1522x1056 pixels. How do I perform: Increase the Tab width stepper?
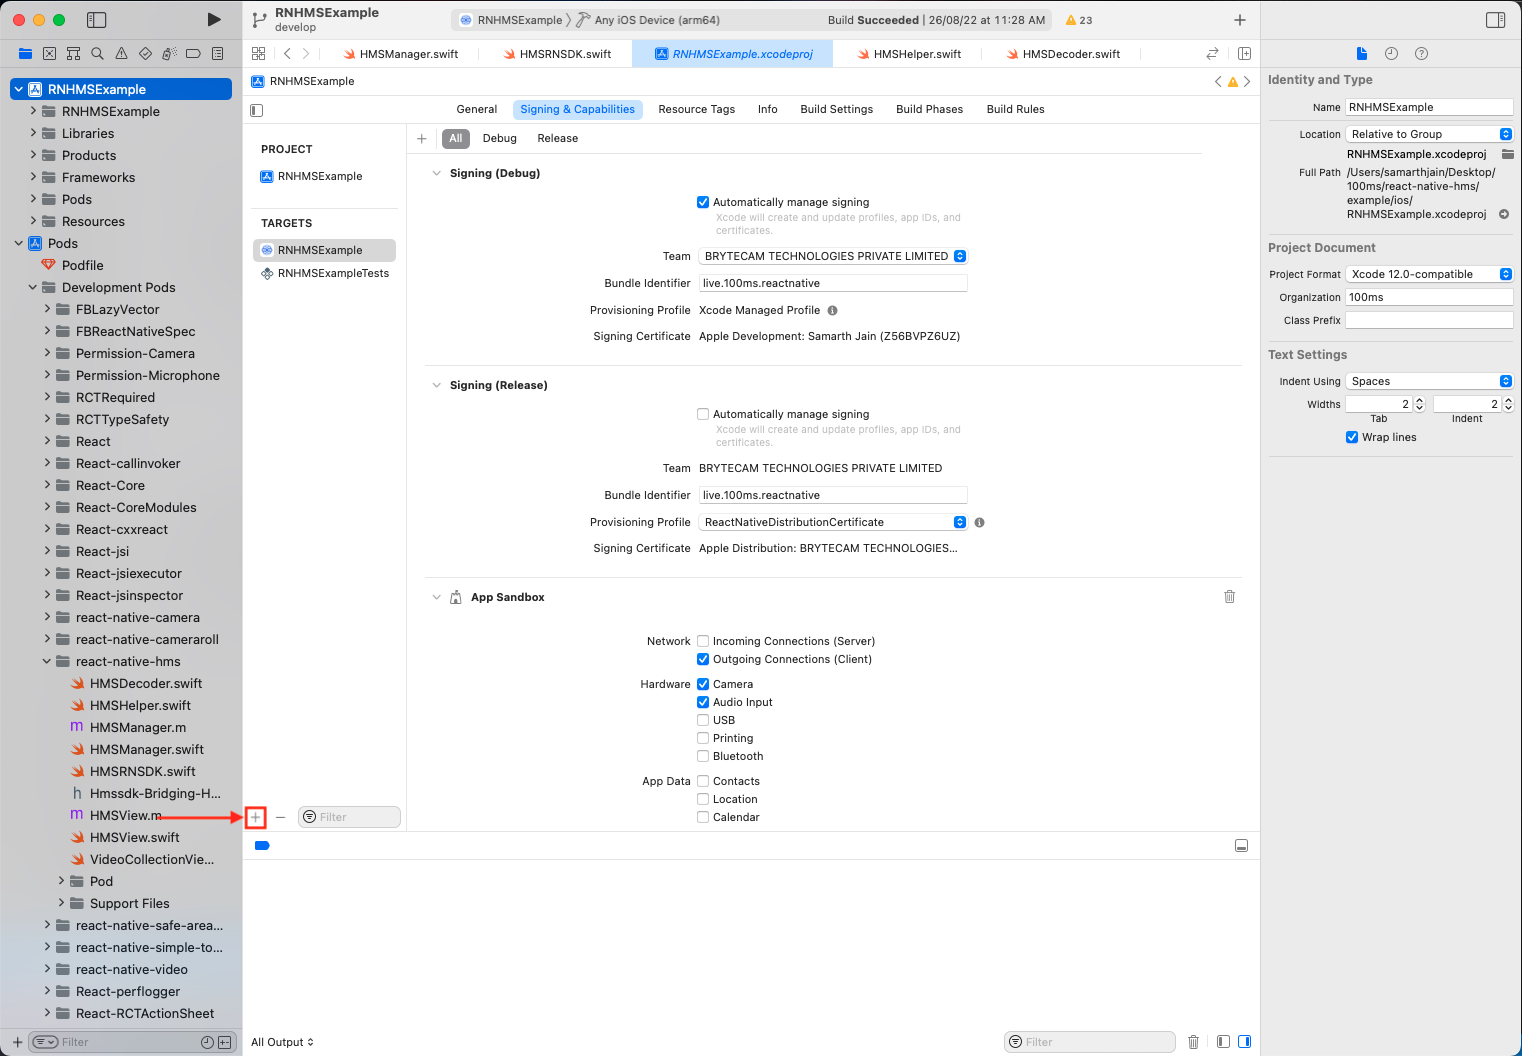[x=1419, y=401]
